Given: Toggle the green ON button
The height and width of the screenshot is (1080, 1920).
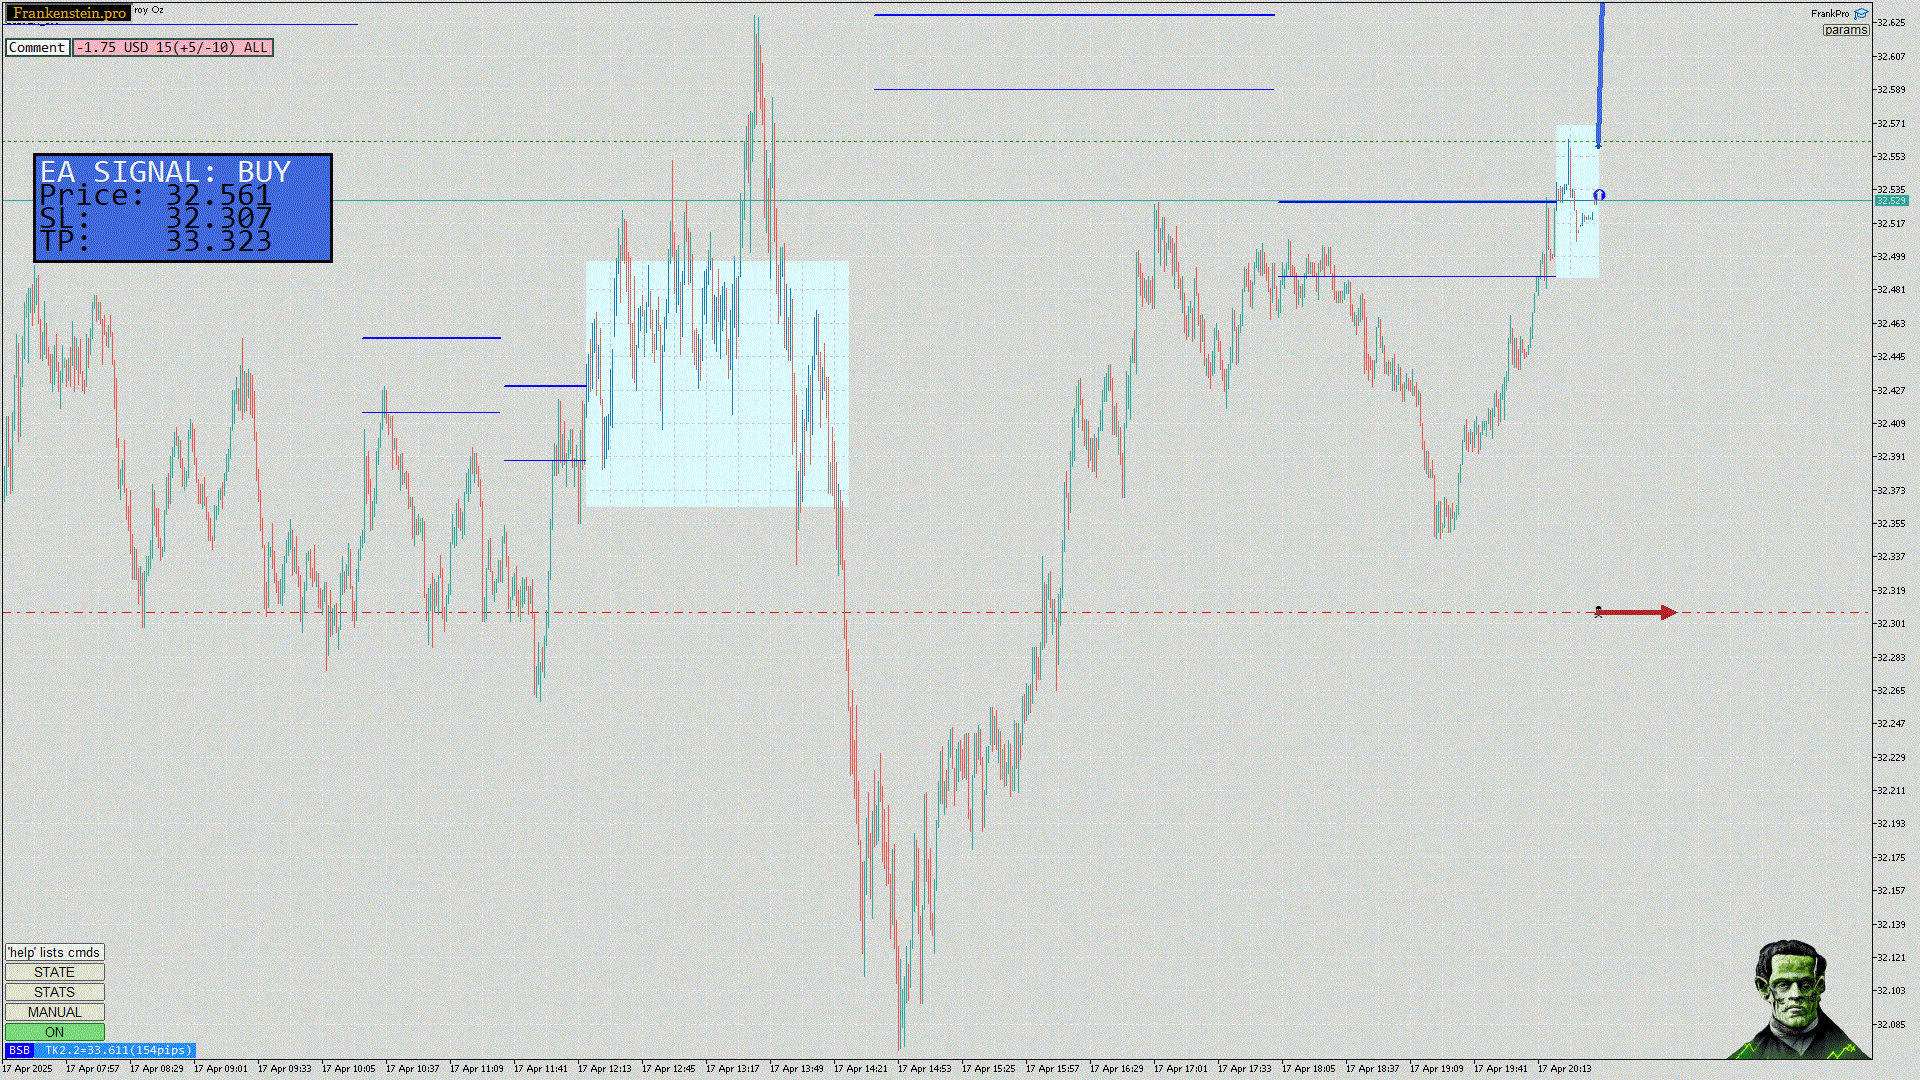Looking at the screenshot, I should 54,1032.
